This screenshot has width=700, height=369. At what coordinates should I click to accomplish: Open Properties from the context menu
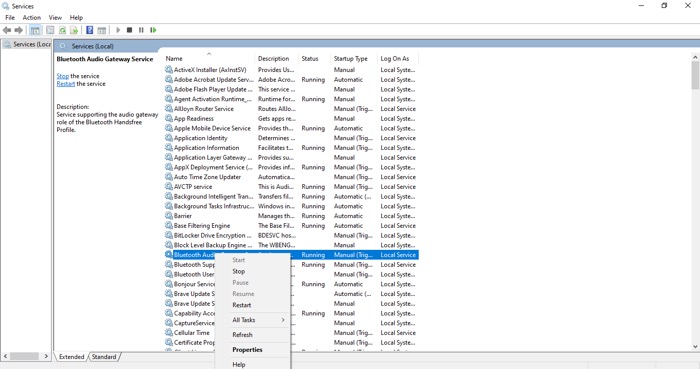click(253, 350)
